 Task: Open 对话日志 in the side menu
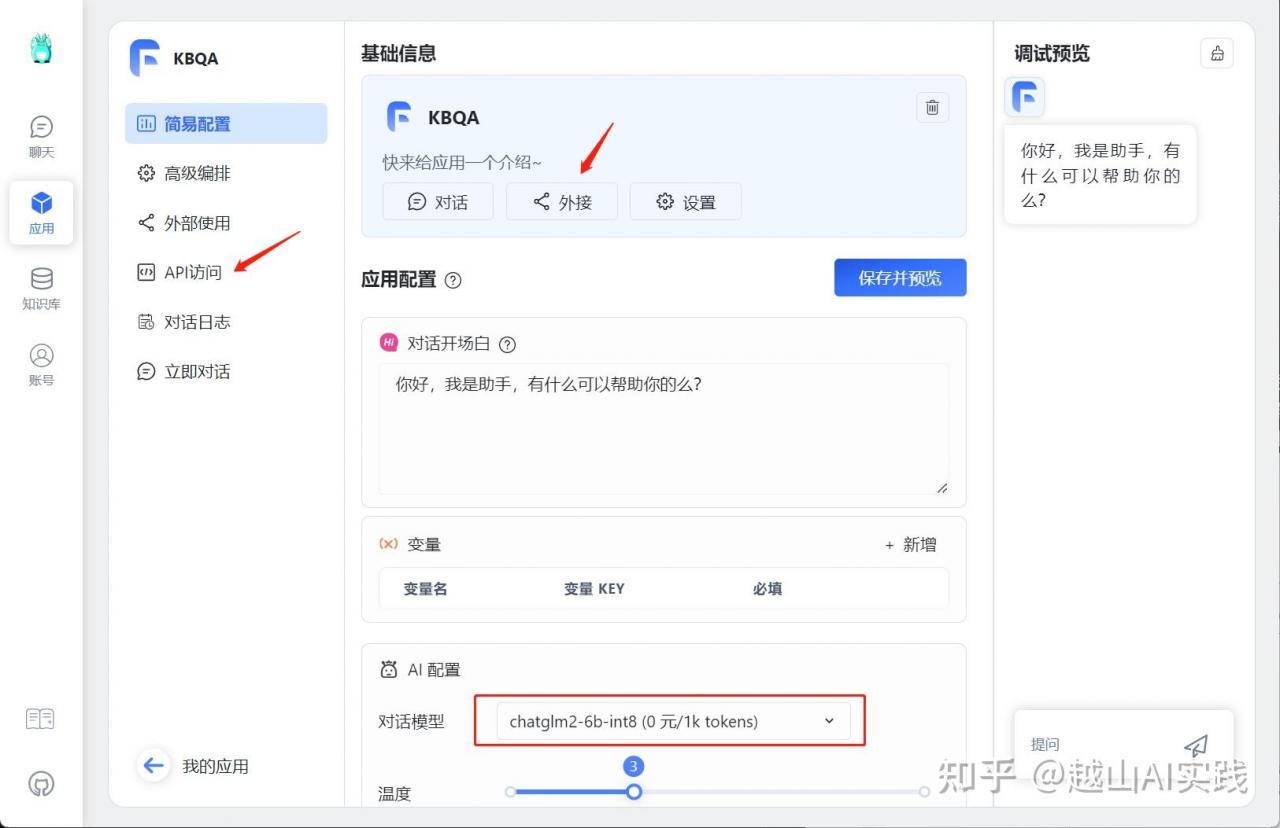tap(197, 322)
